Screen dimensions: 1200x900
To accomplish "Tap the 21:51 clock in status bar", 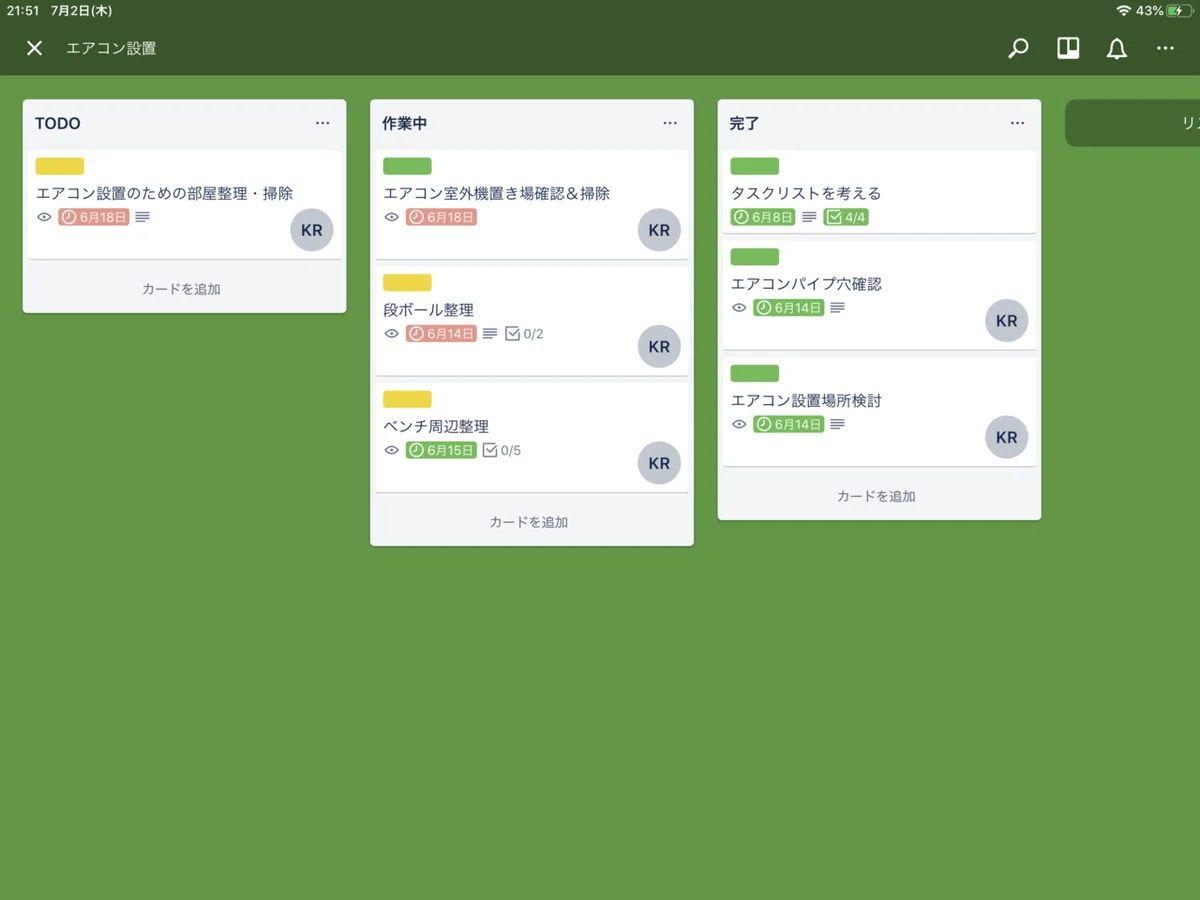I will [x=23, y=11].
